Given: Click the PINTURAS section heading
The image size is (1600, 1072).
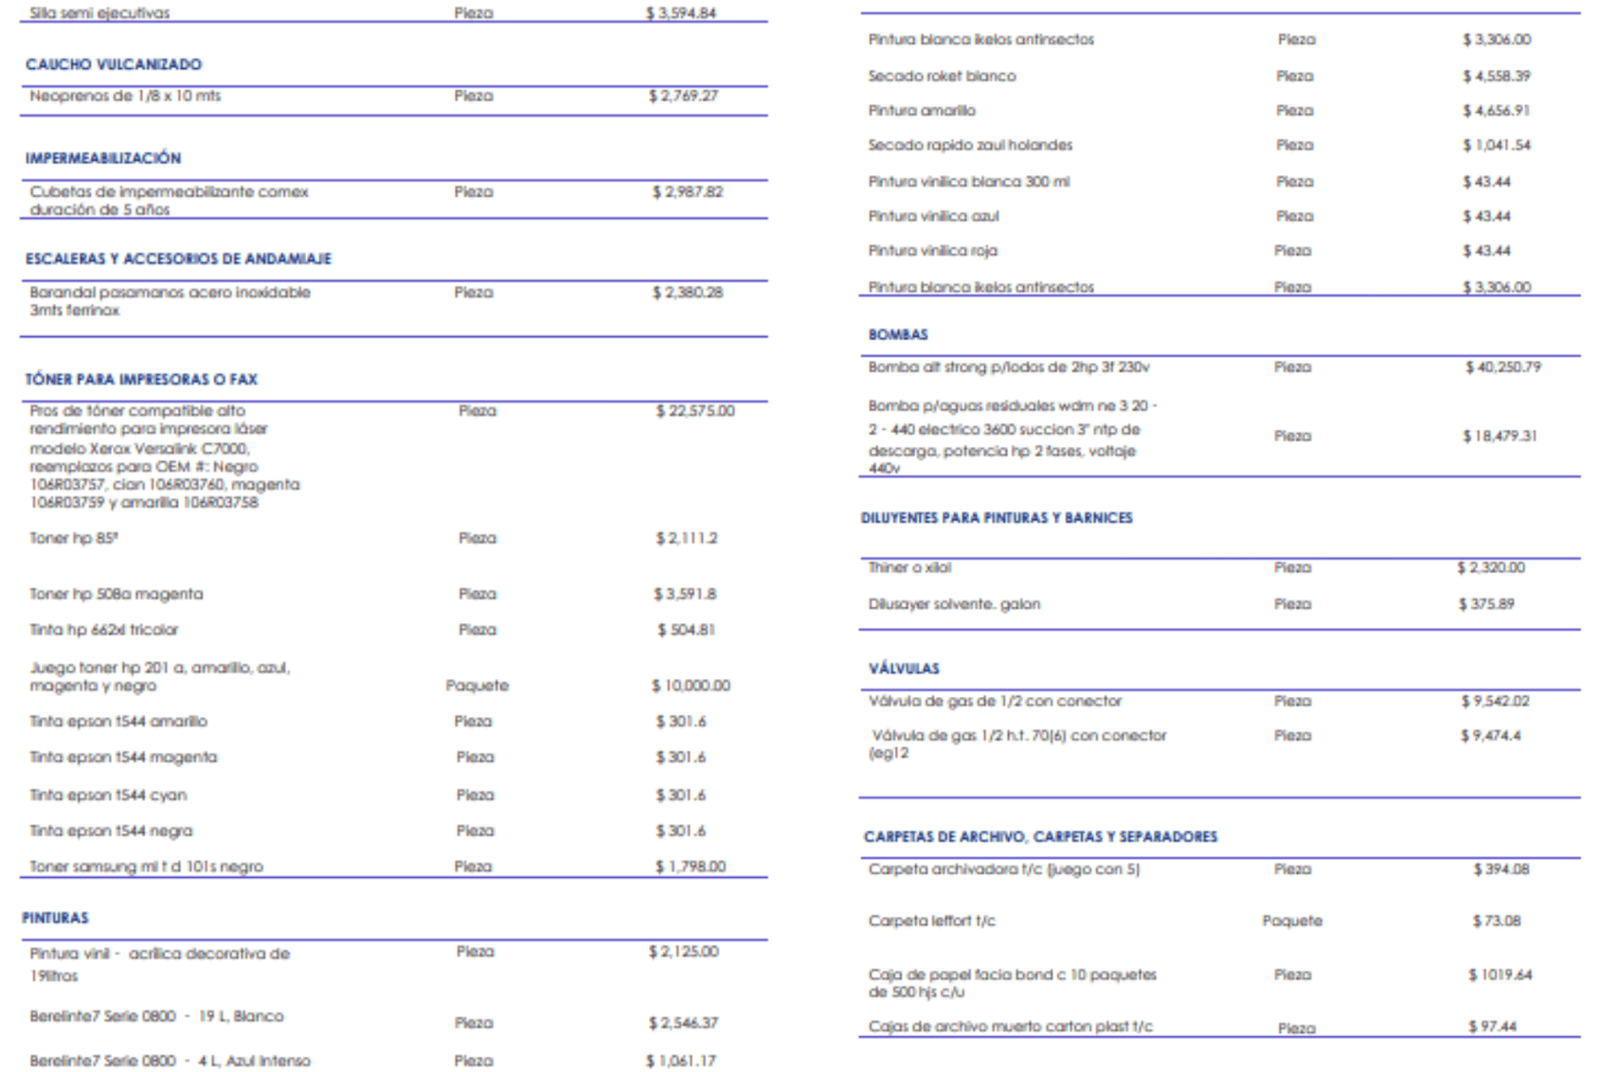Looking at the screenshot, I should pyautogui.click(x=55, y=918).
